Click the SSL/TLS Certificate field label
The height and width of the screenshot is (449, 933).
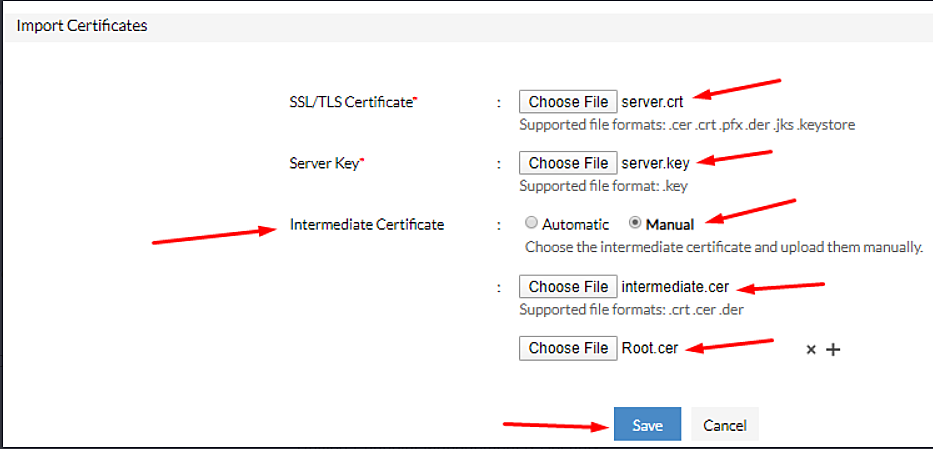click(353, 102)
